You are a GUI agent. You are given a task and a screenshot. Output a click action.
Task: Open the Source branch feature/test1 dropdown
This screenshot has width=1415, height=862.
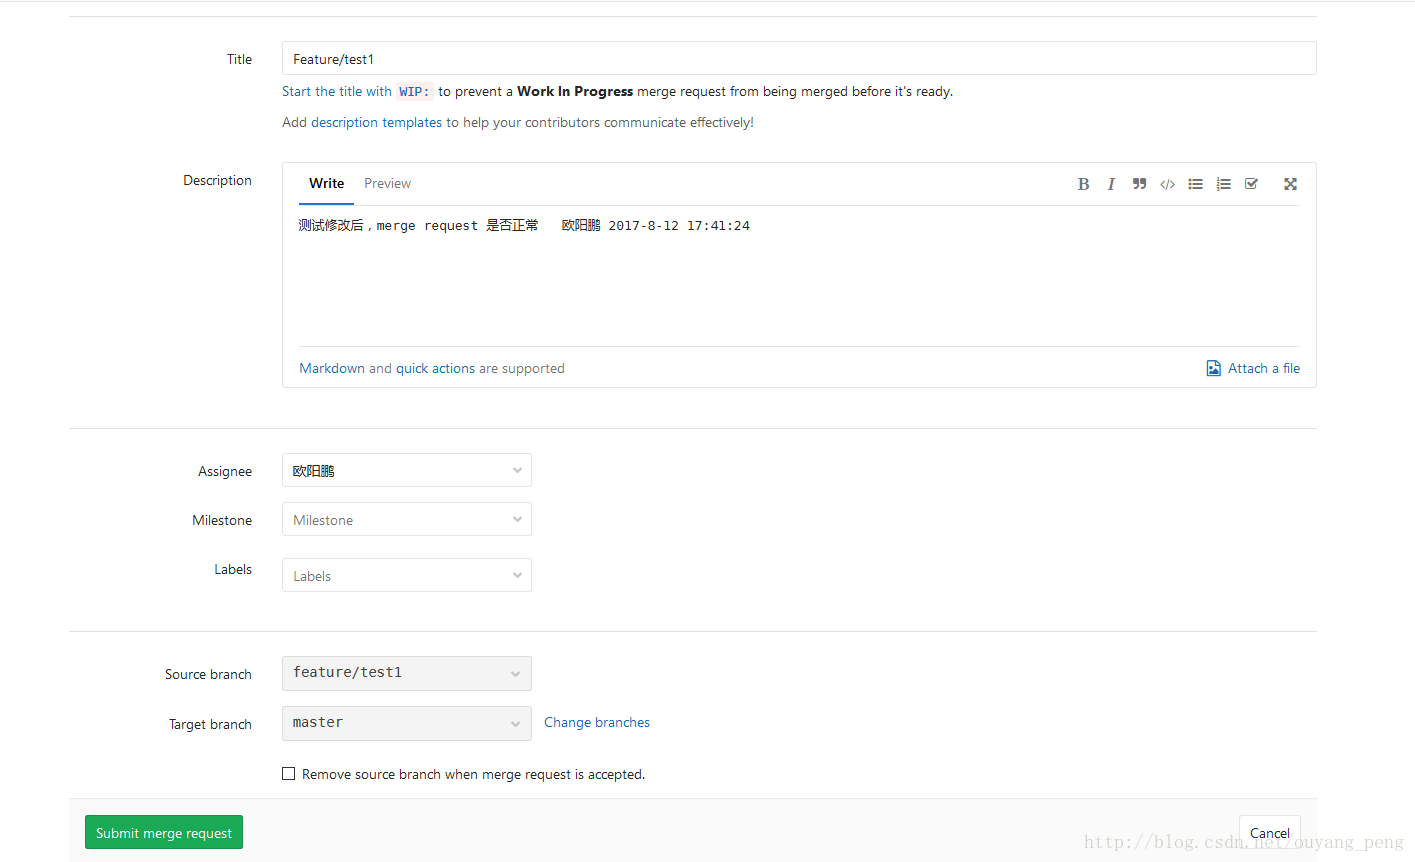pos(407,673)
